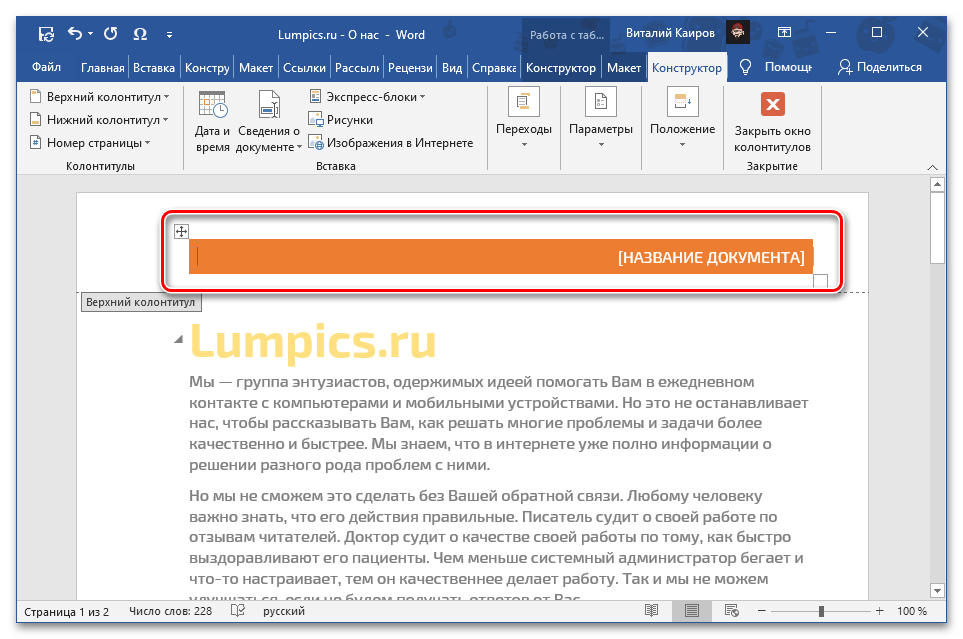
Task: Click the user account Виталий Каиров
Action: coord(670,33)
